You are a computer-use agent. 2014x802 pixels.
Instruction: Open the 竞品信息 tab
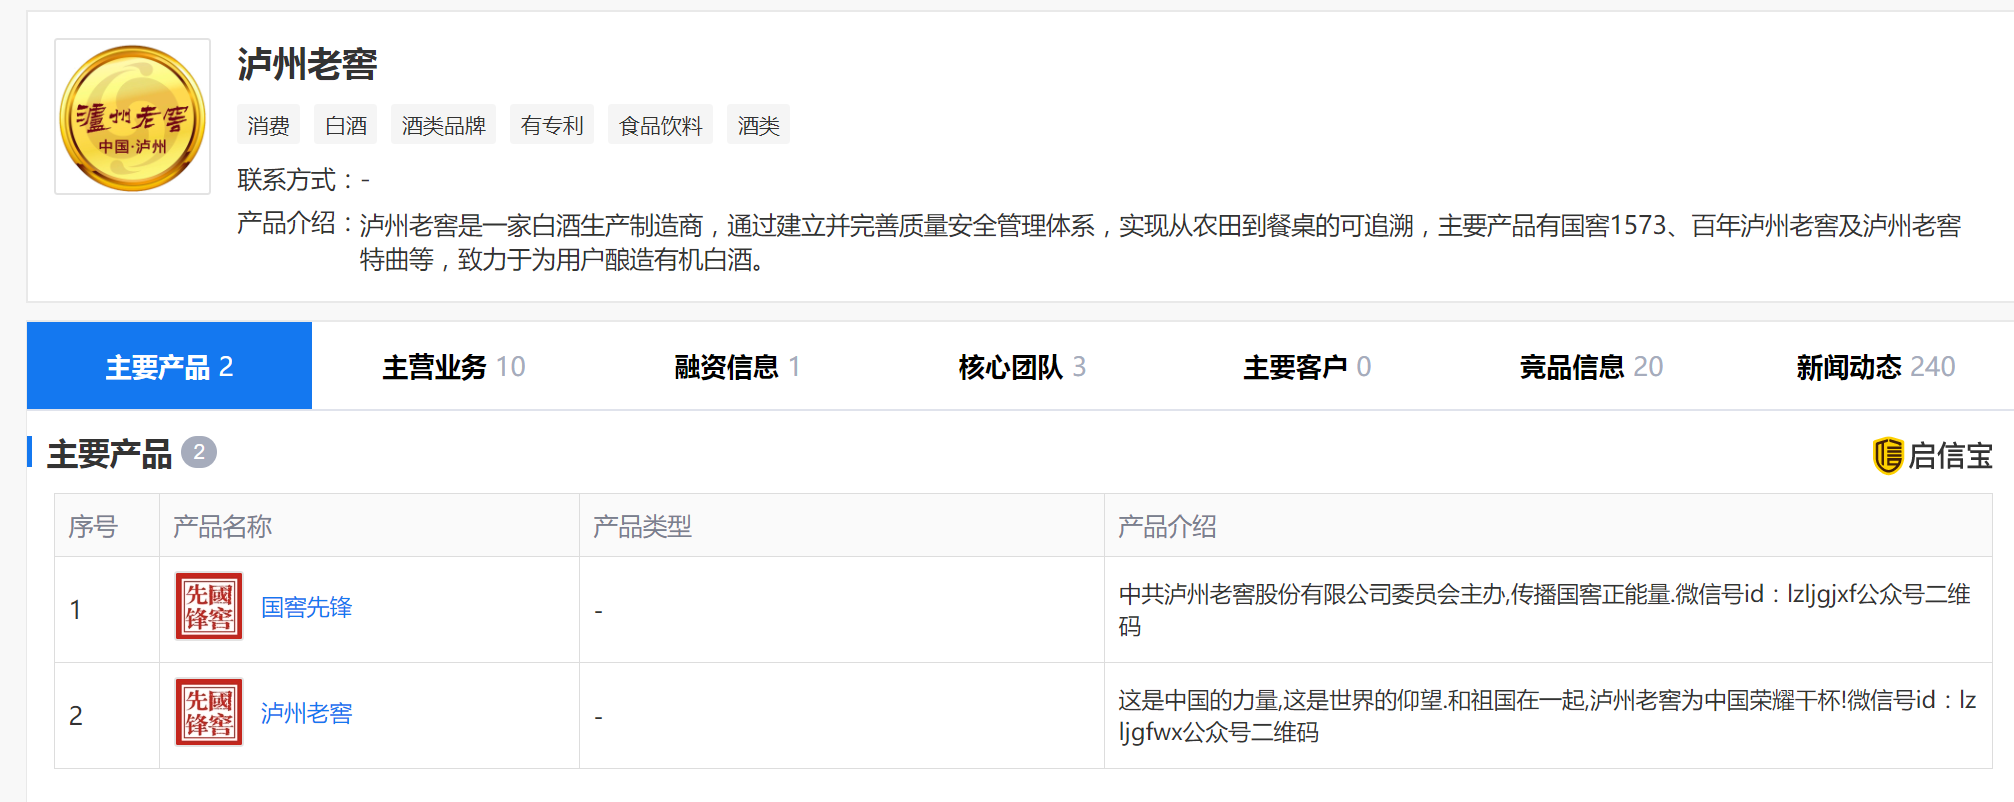point(1591,367)
